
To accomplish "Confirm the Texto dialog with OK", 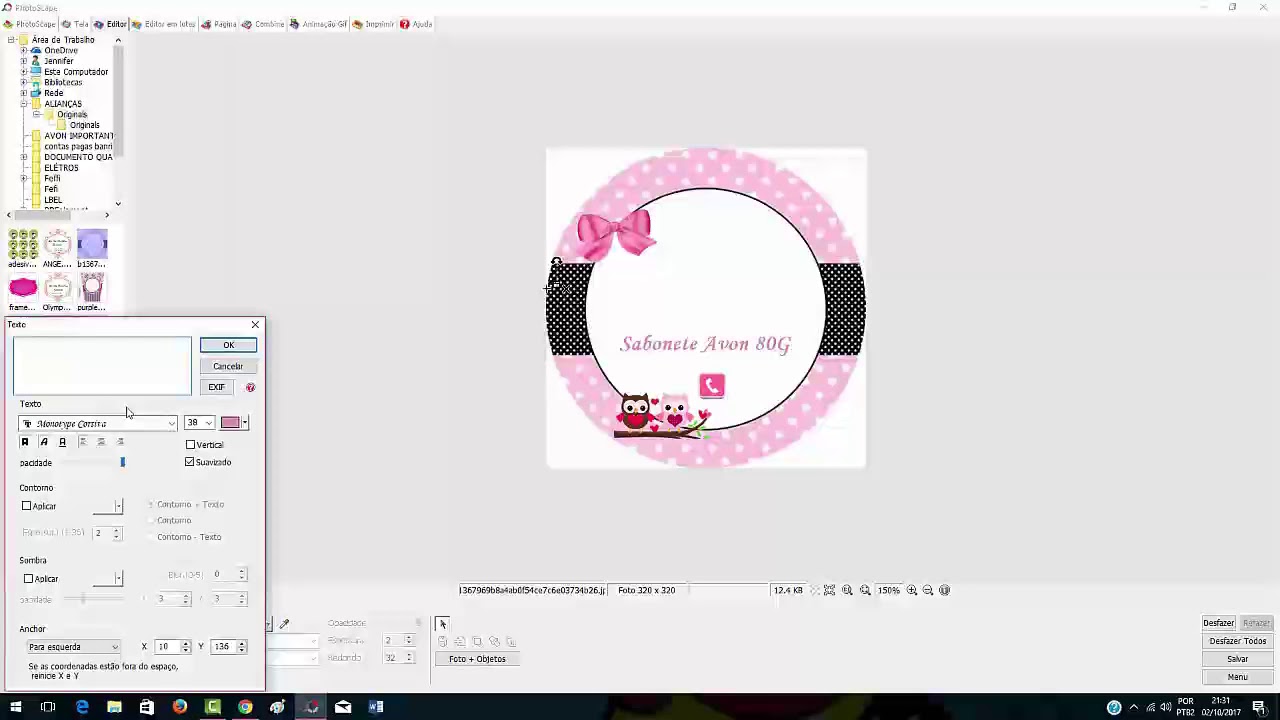I will (228, 345).
